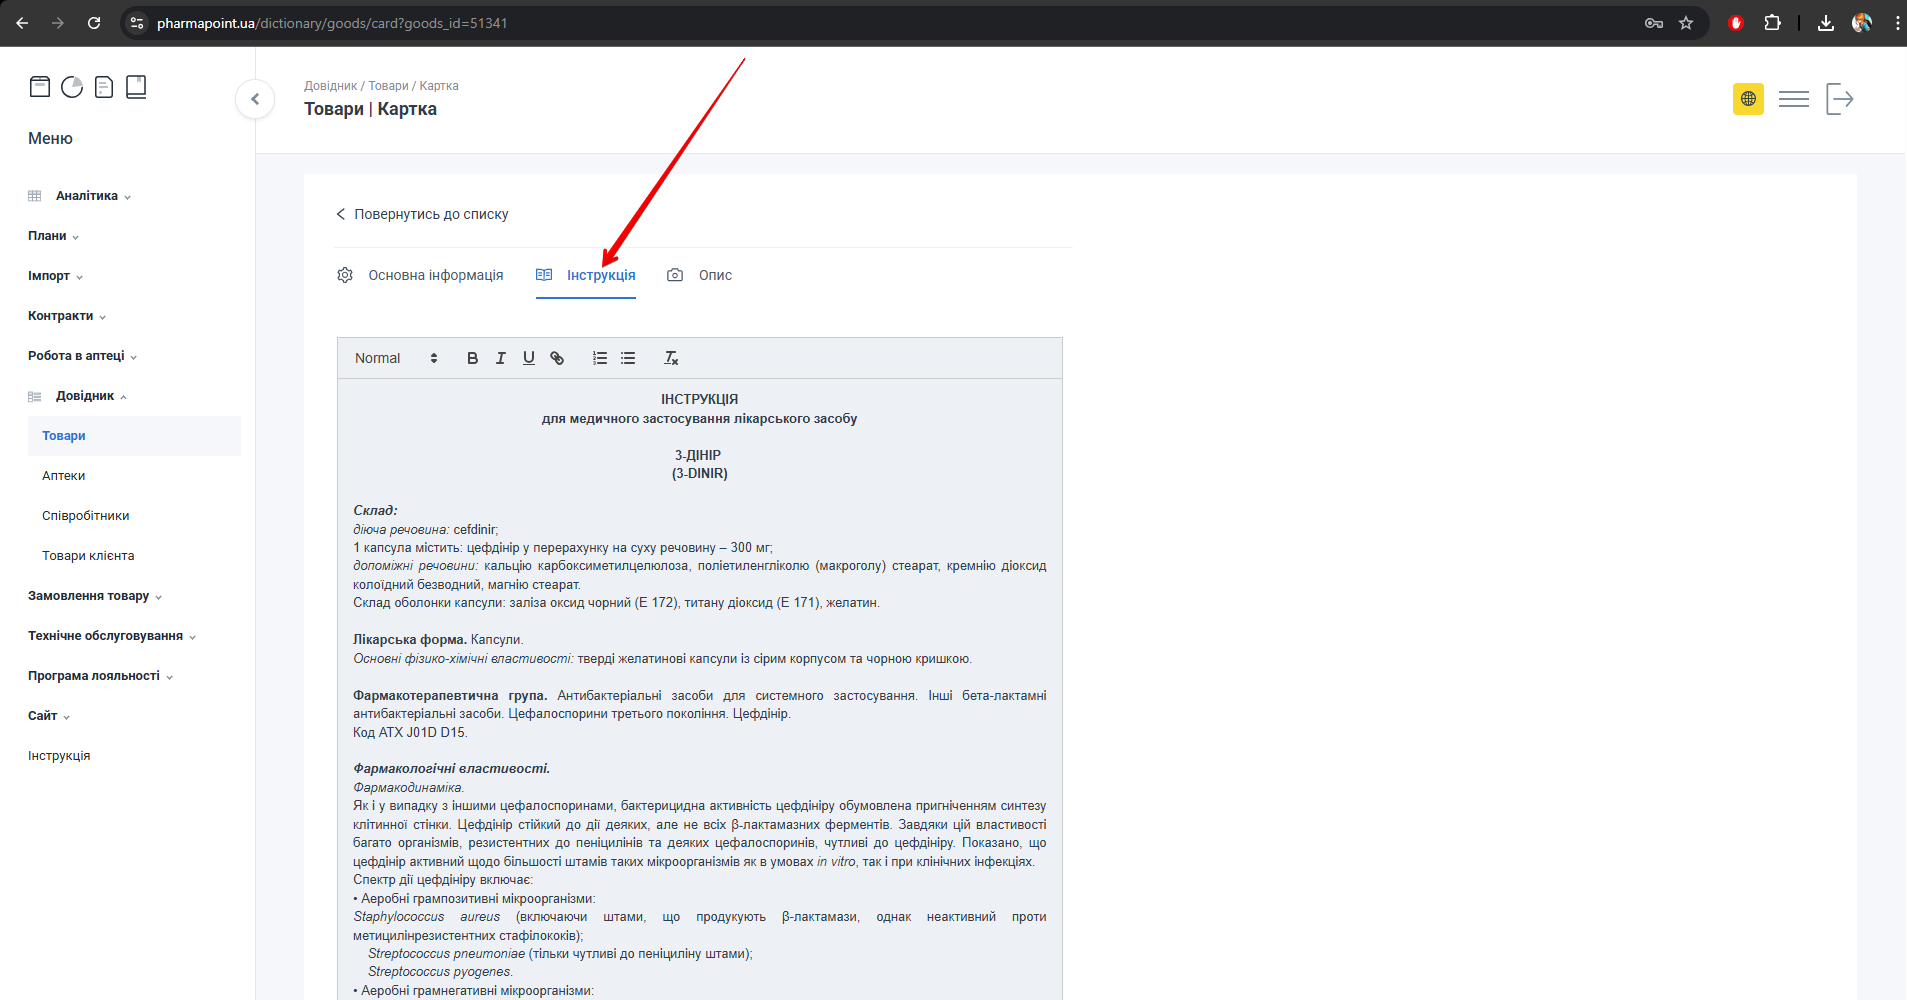Image resolution: width=1907 pixels, height=1000 pixels.
Task: Expand the Контракти menu section
Action: [x=61, y=316]
